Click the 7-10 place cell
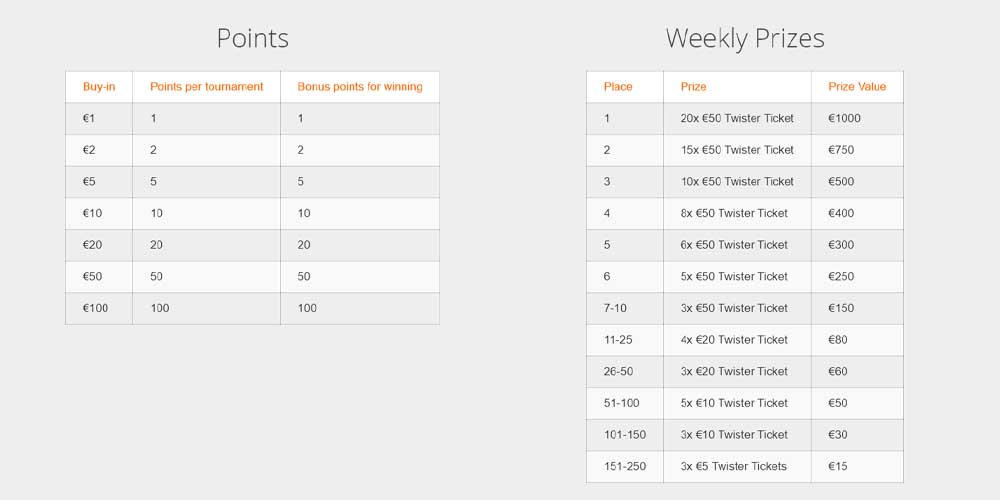This screenshot has height=500, width=1000. 615,308
